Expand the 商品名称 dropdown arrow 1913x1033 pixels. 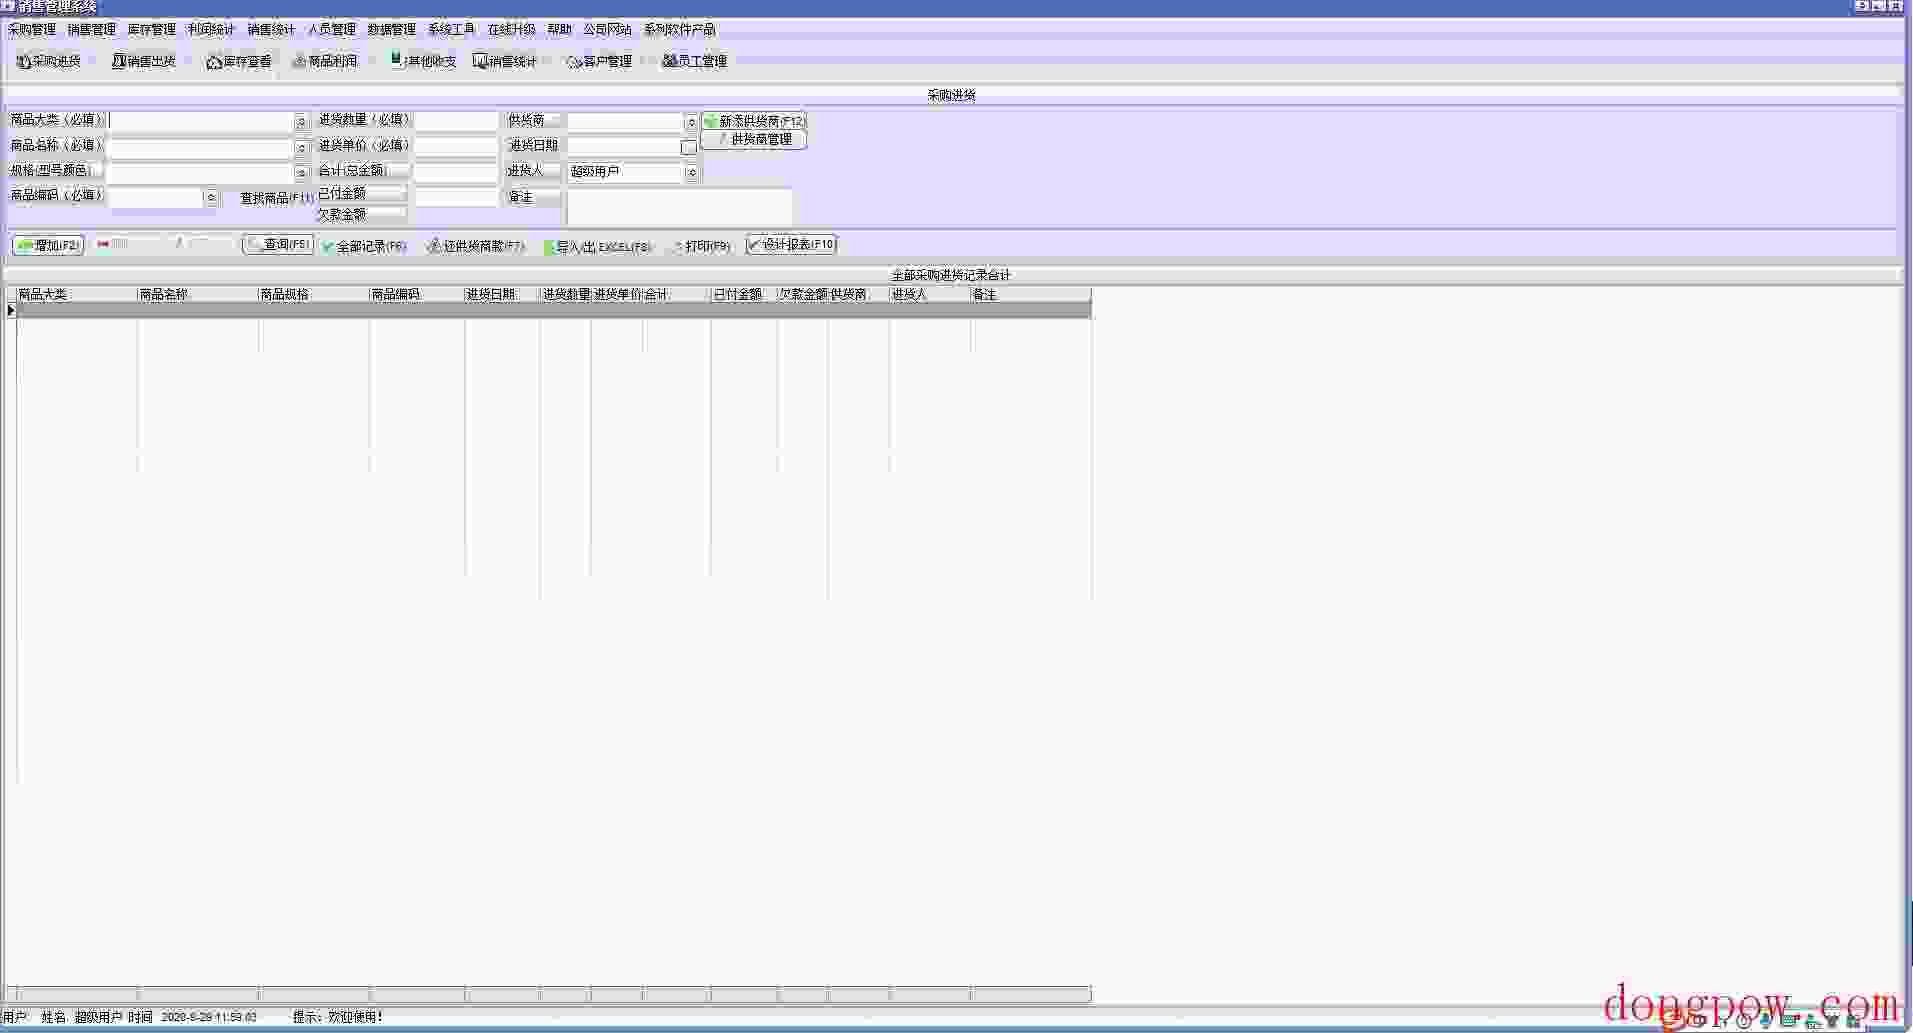pyautogui.click(x=301, y=148)
